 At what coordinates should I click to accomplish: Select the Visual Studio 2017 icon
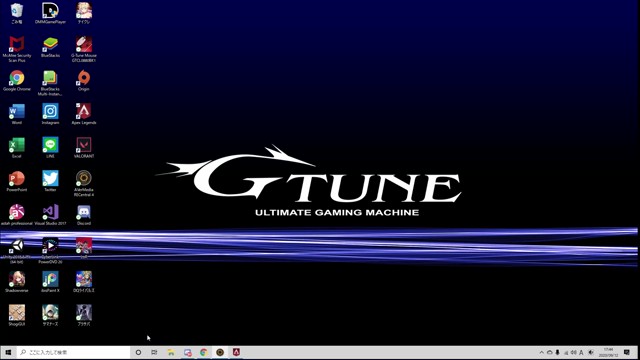(50, 215)
